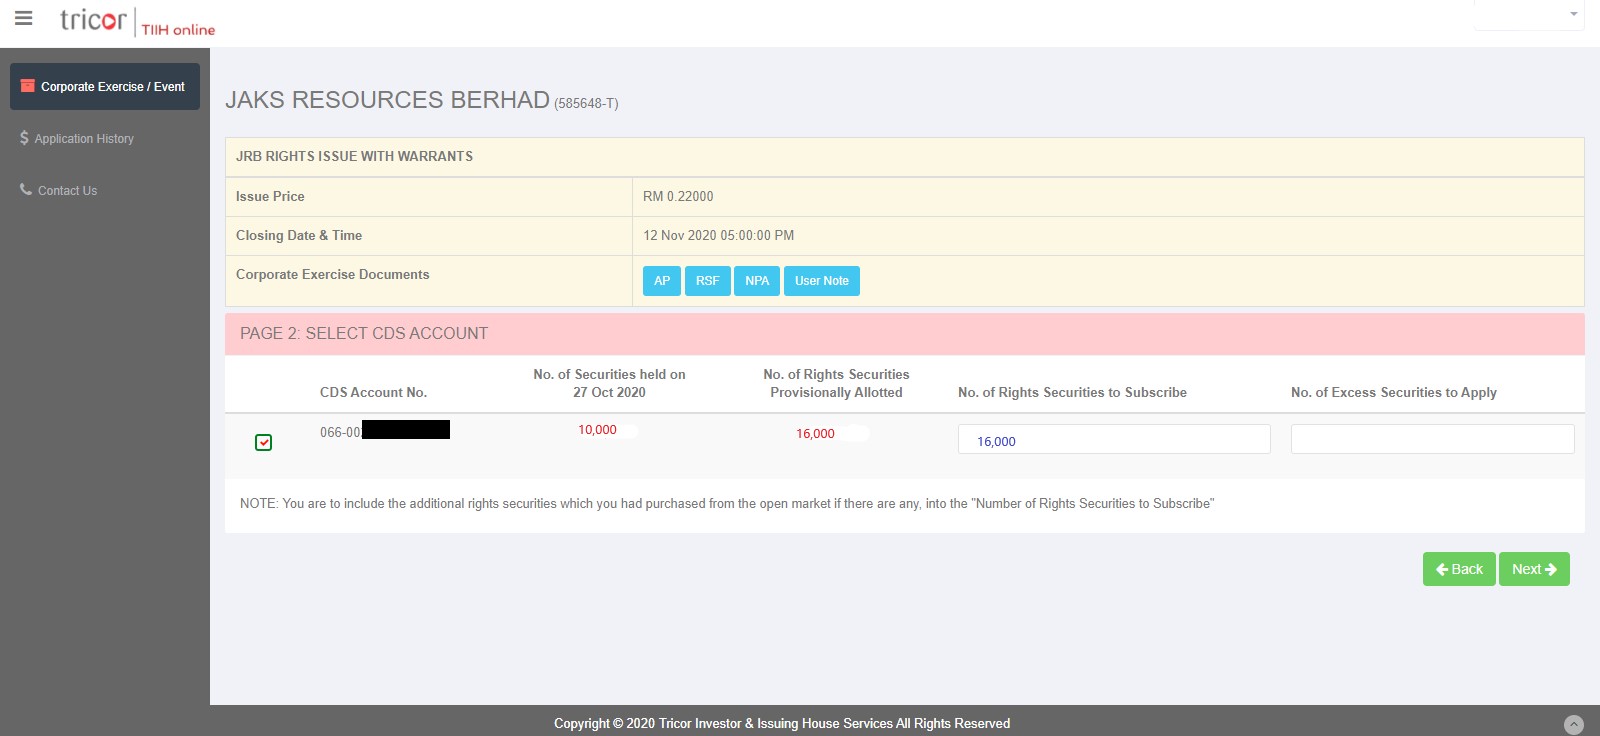The image size is (1600, 736).
Task: Click the Corporate Exercise archive icon
Action: coord(28,86)
